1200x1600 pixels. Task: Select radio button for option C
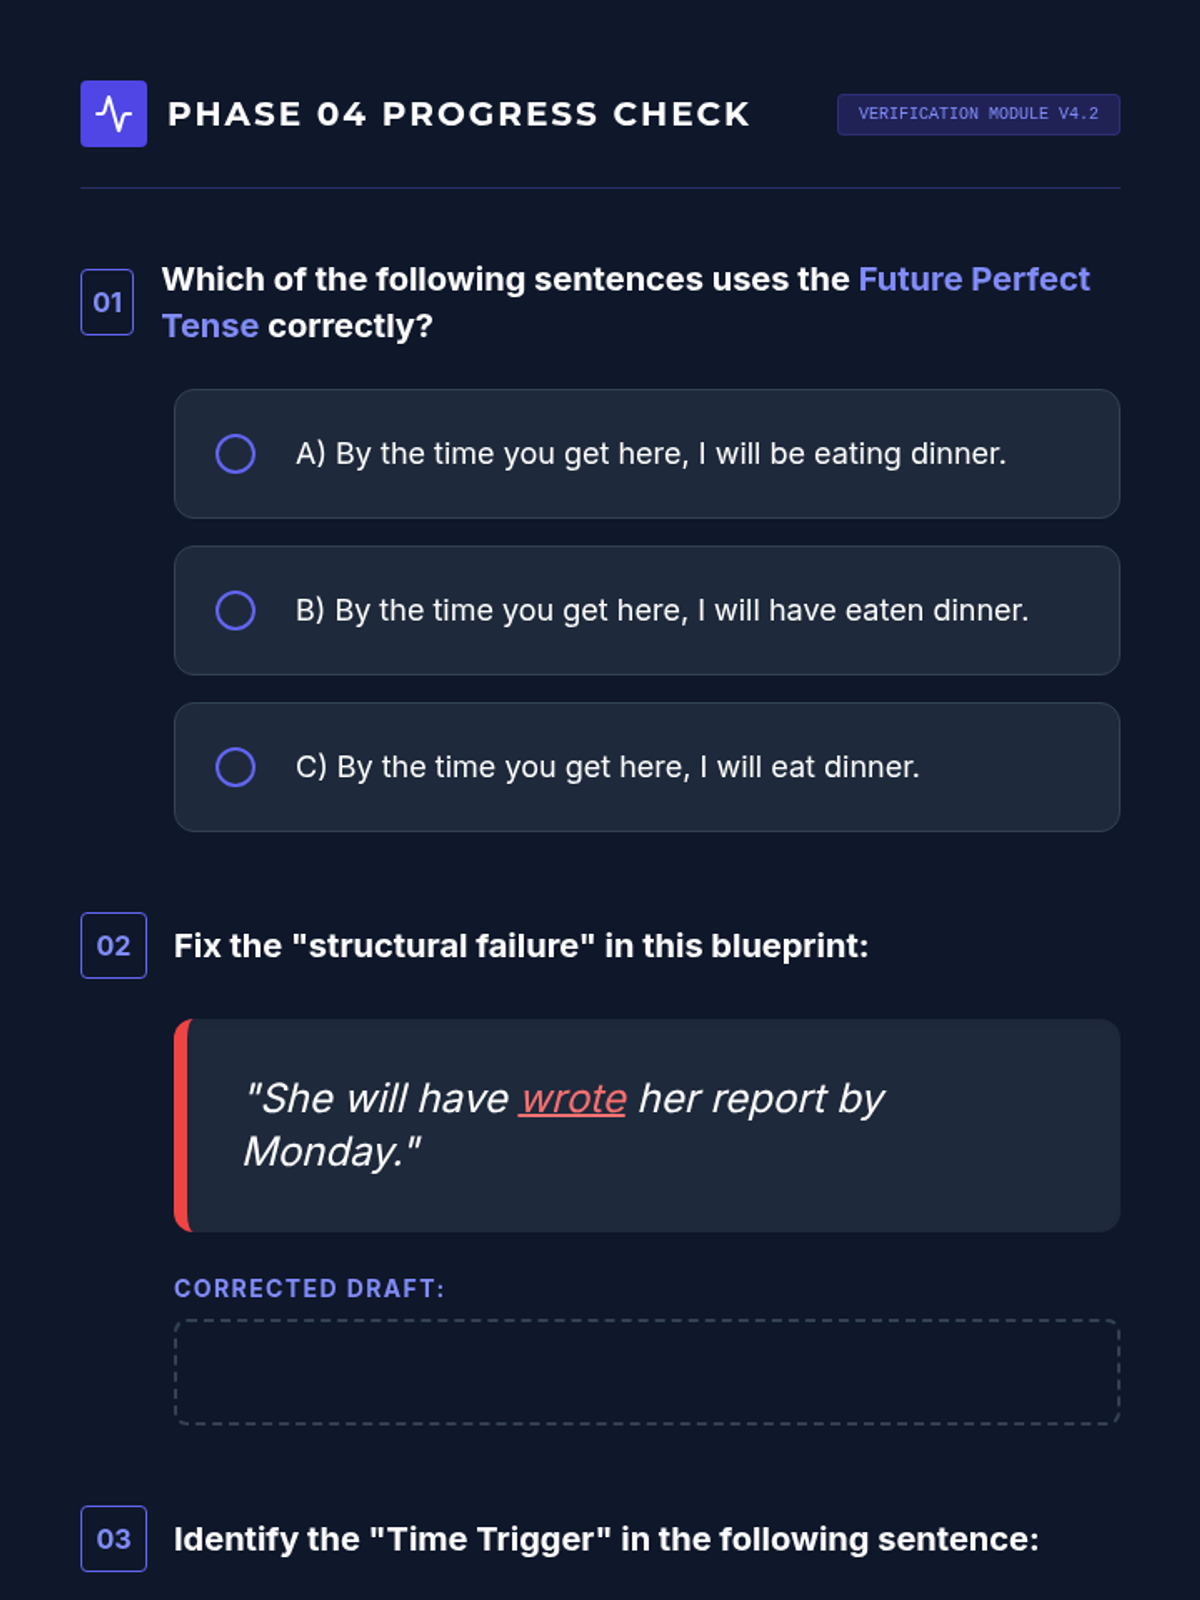pos(235,767)
